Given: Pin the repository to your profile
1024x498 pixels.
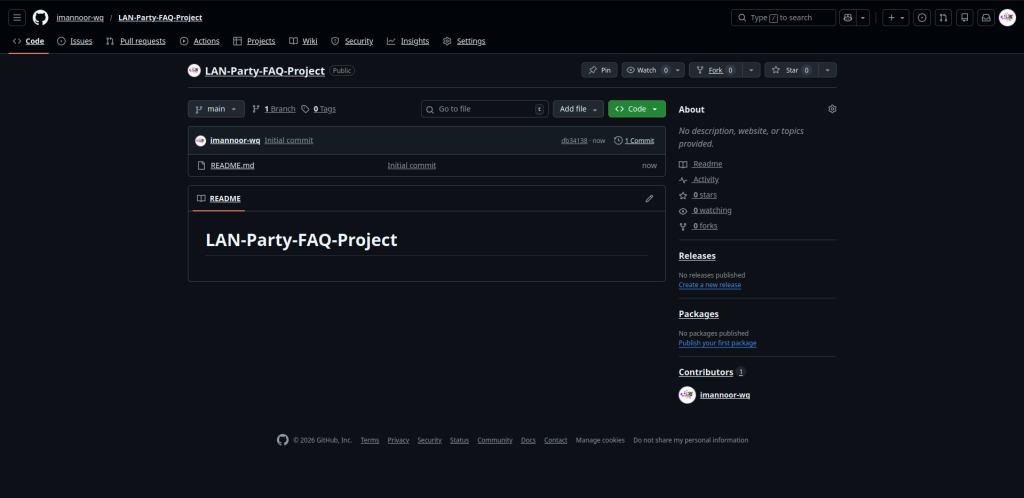Looking at the screenshot, I should [600, 70].
